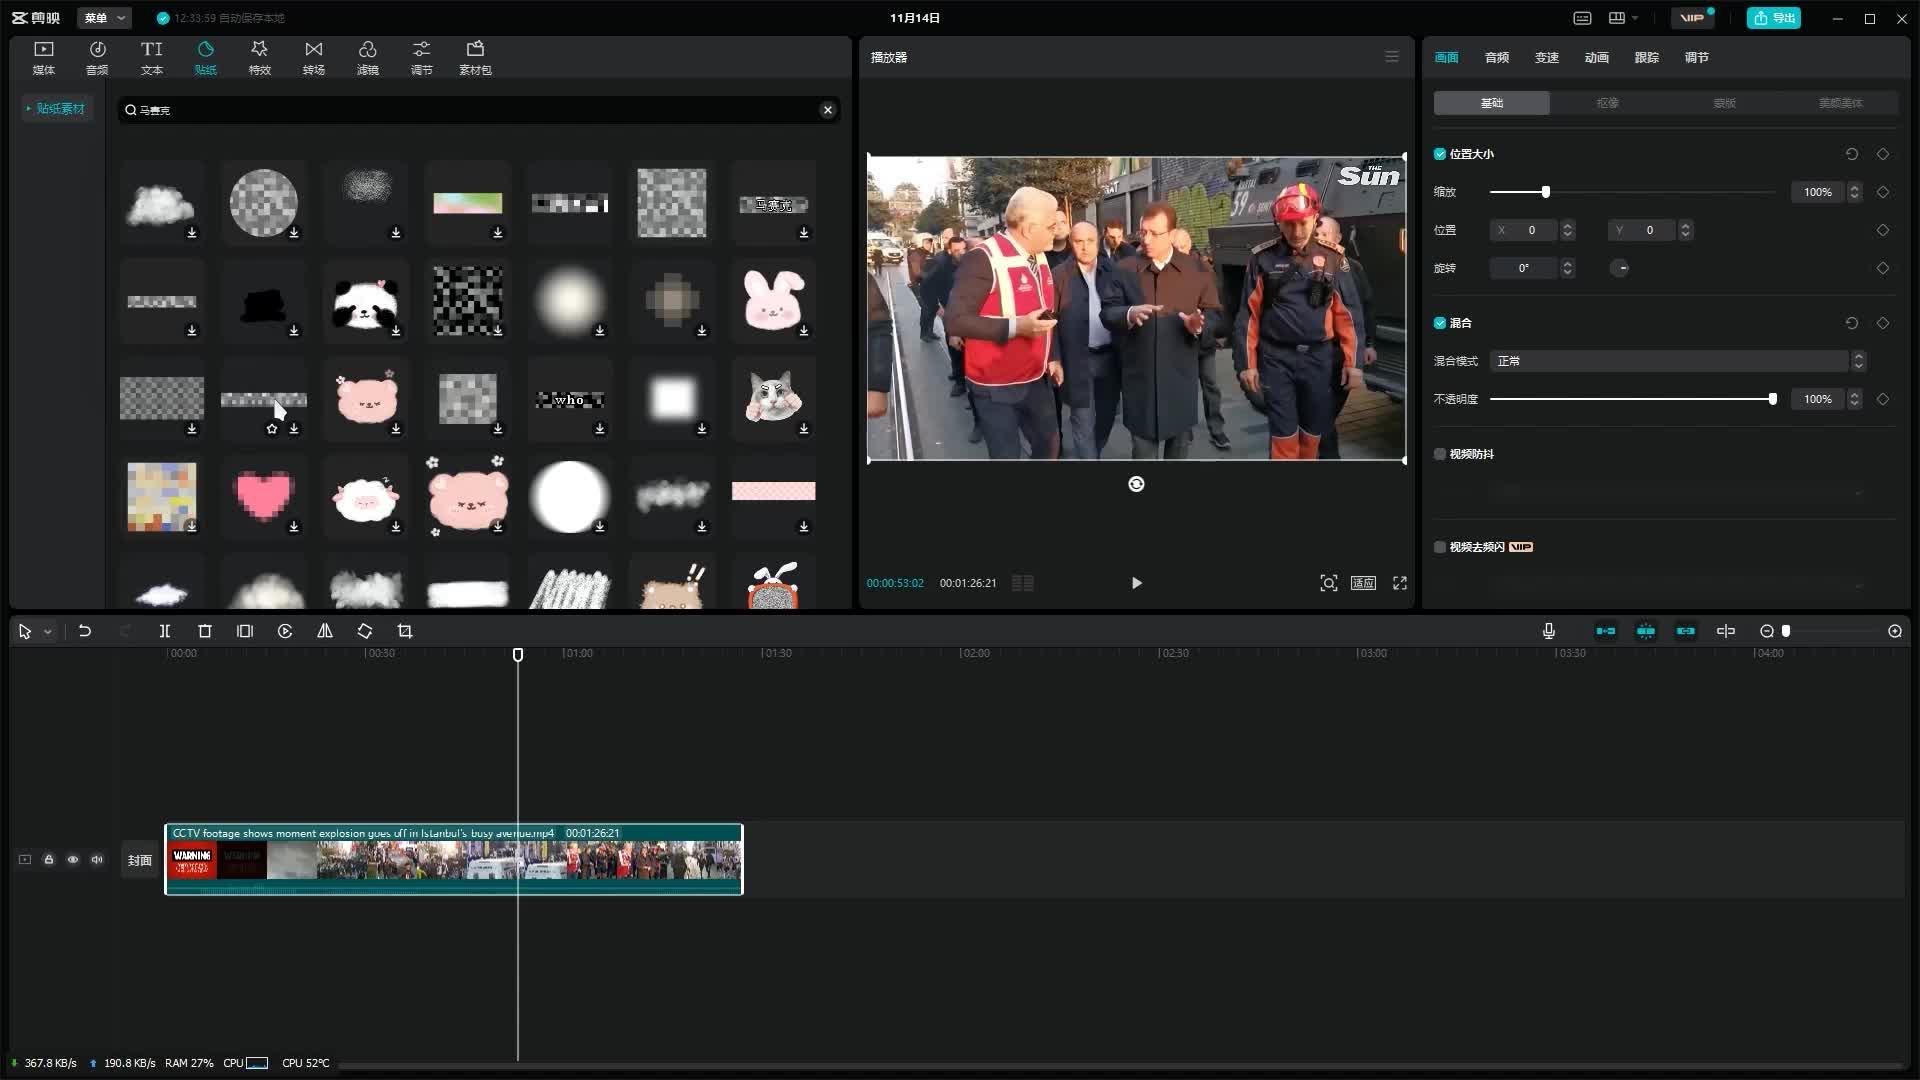Clear the sticker search field
The height and width of the screenshot is (1080, 1920).
coord(828,110)
